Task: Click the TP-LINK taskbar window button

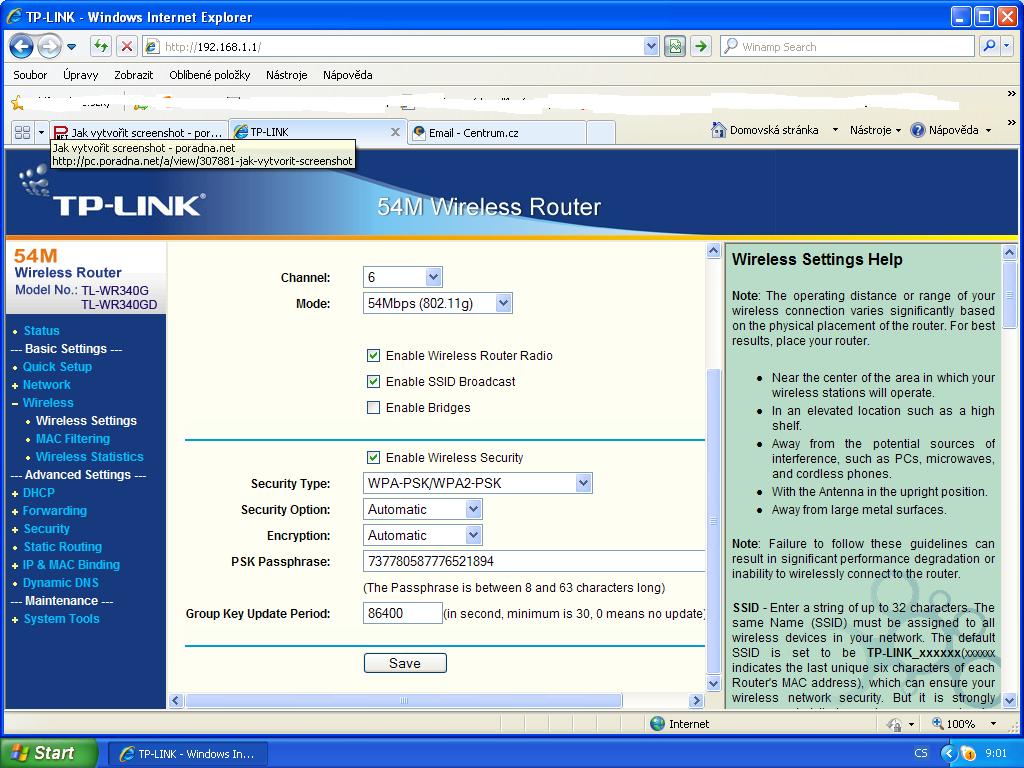Action: pos(187,754)
